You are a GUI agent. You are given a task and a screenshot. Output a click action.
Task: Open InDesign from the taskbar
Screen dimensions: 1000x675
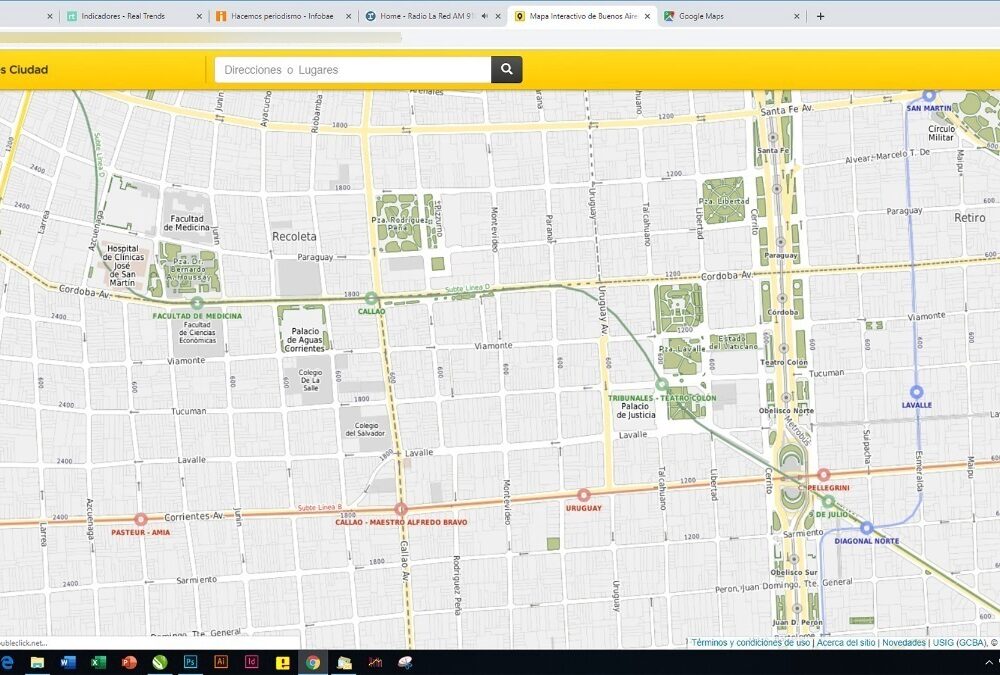click(x=251, y=662)
